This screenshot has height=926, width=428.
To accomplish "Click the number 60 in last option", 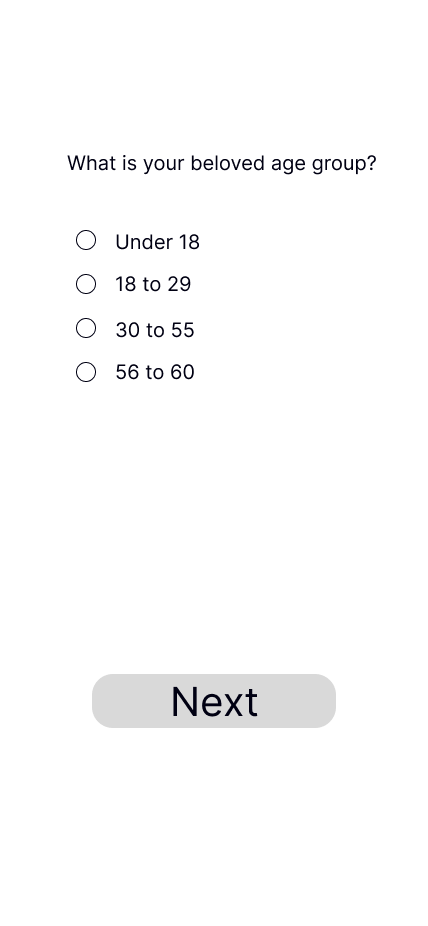I will pos(182,372).
